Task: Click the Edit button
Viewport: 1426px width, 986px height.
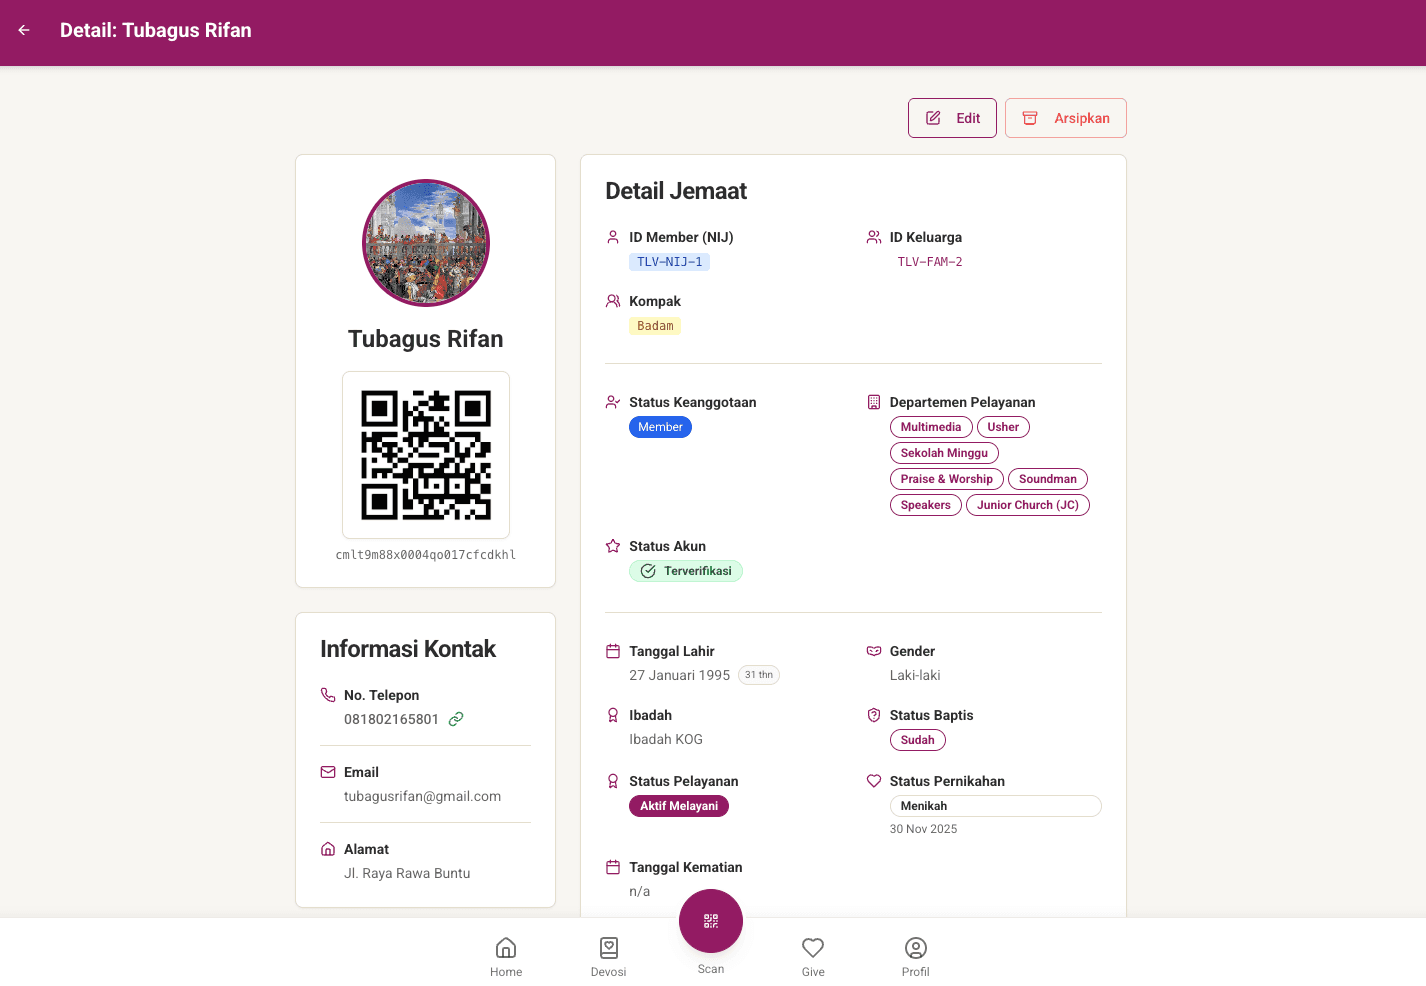Action: [x=952, y=118]
